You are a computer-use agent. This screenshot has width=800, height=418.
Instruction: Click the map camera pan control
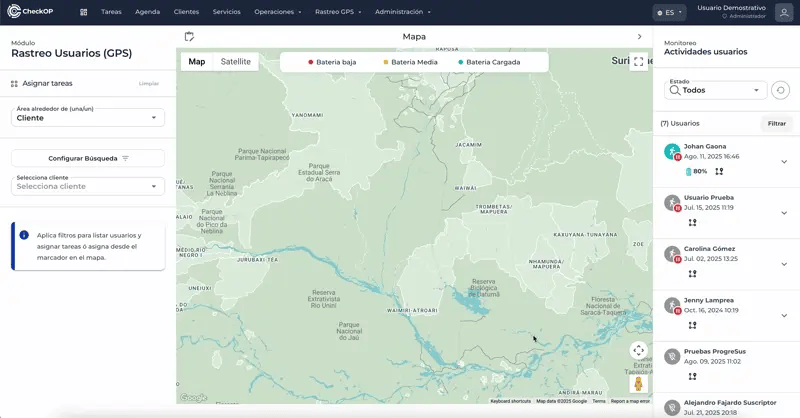pos(638,351)
